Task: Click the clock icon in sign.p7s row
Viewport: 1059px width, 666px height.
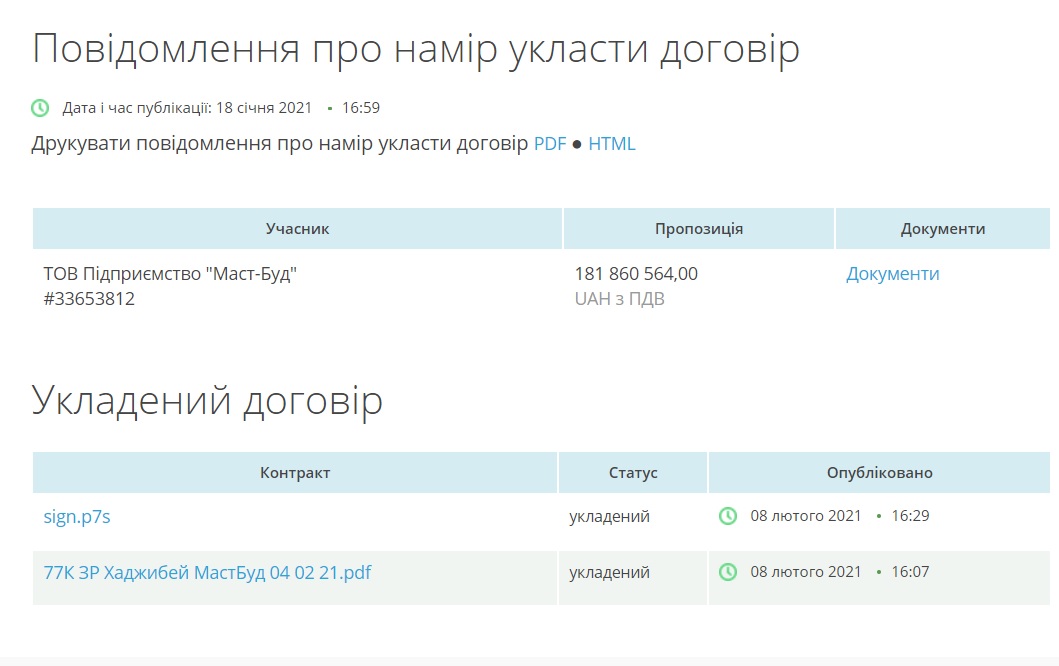Action: tap(728, 516)
